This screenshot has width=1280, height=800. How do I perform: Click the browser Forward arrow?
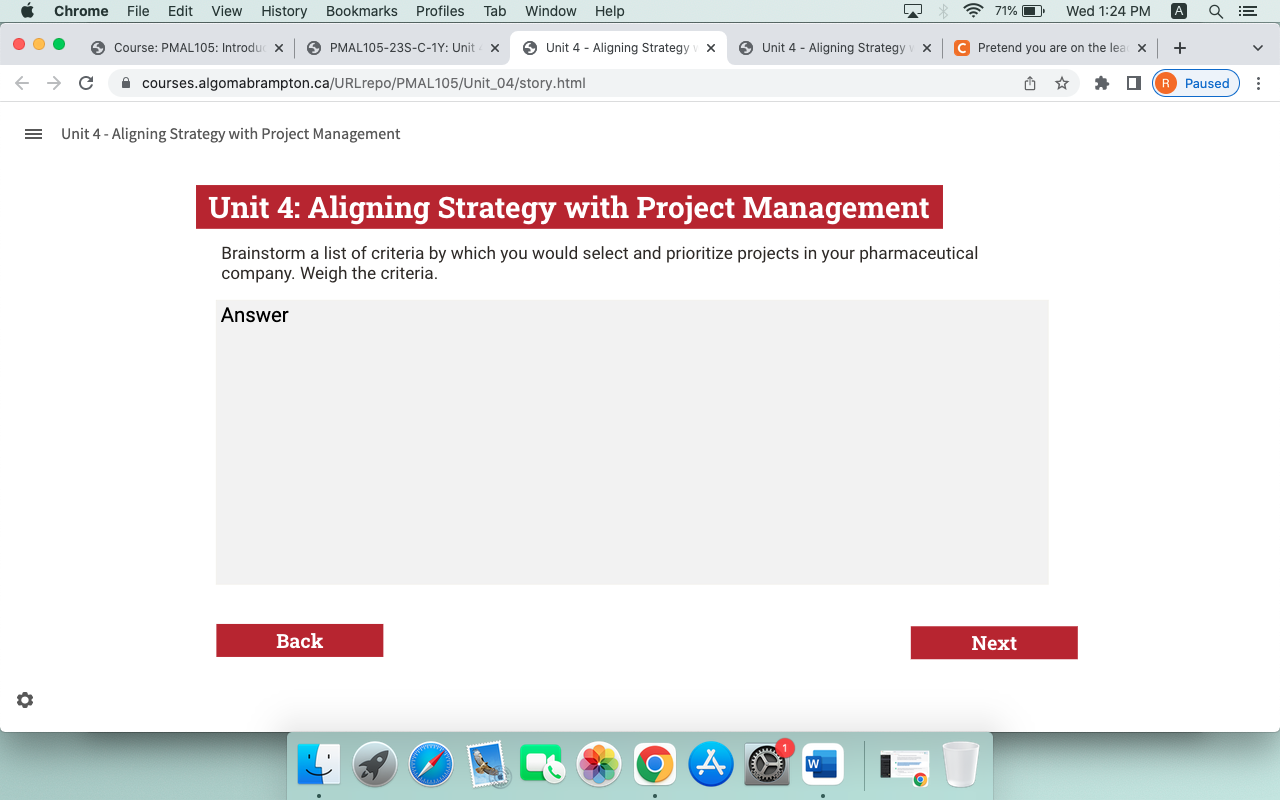point(54,83)
